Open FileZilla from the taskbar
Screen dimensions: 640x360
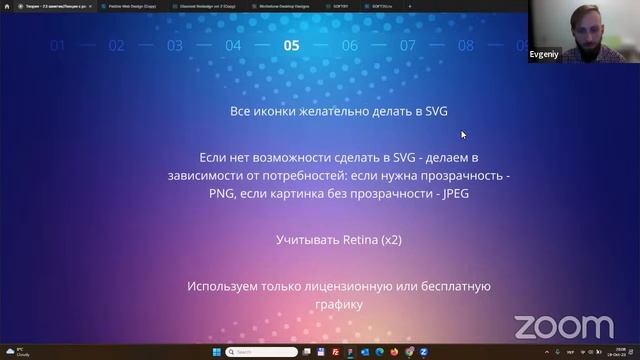click(x=336, y=352)
